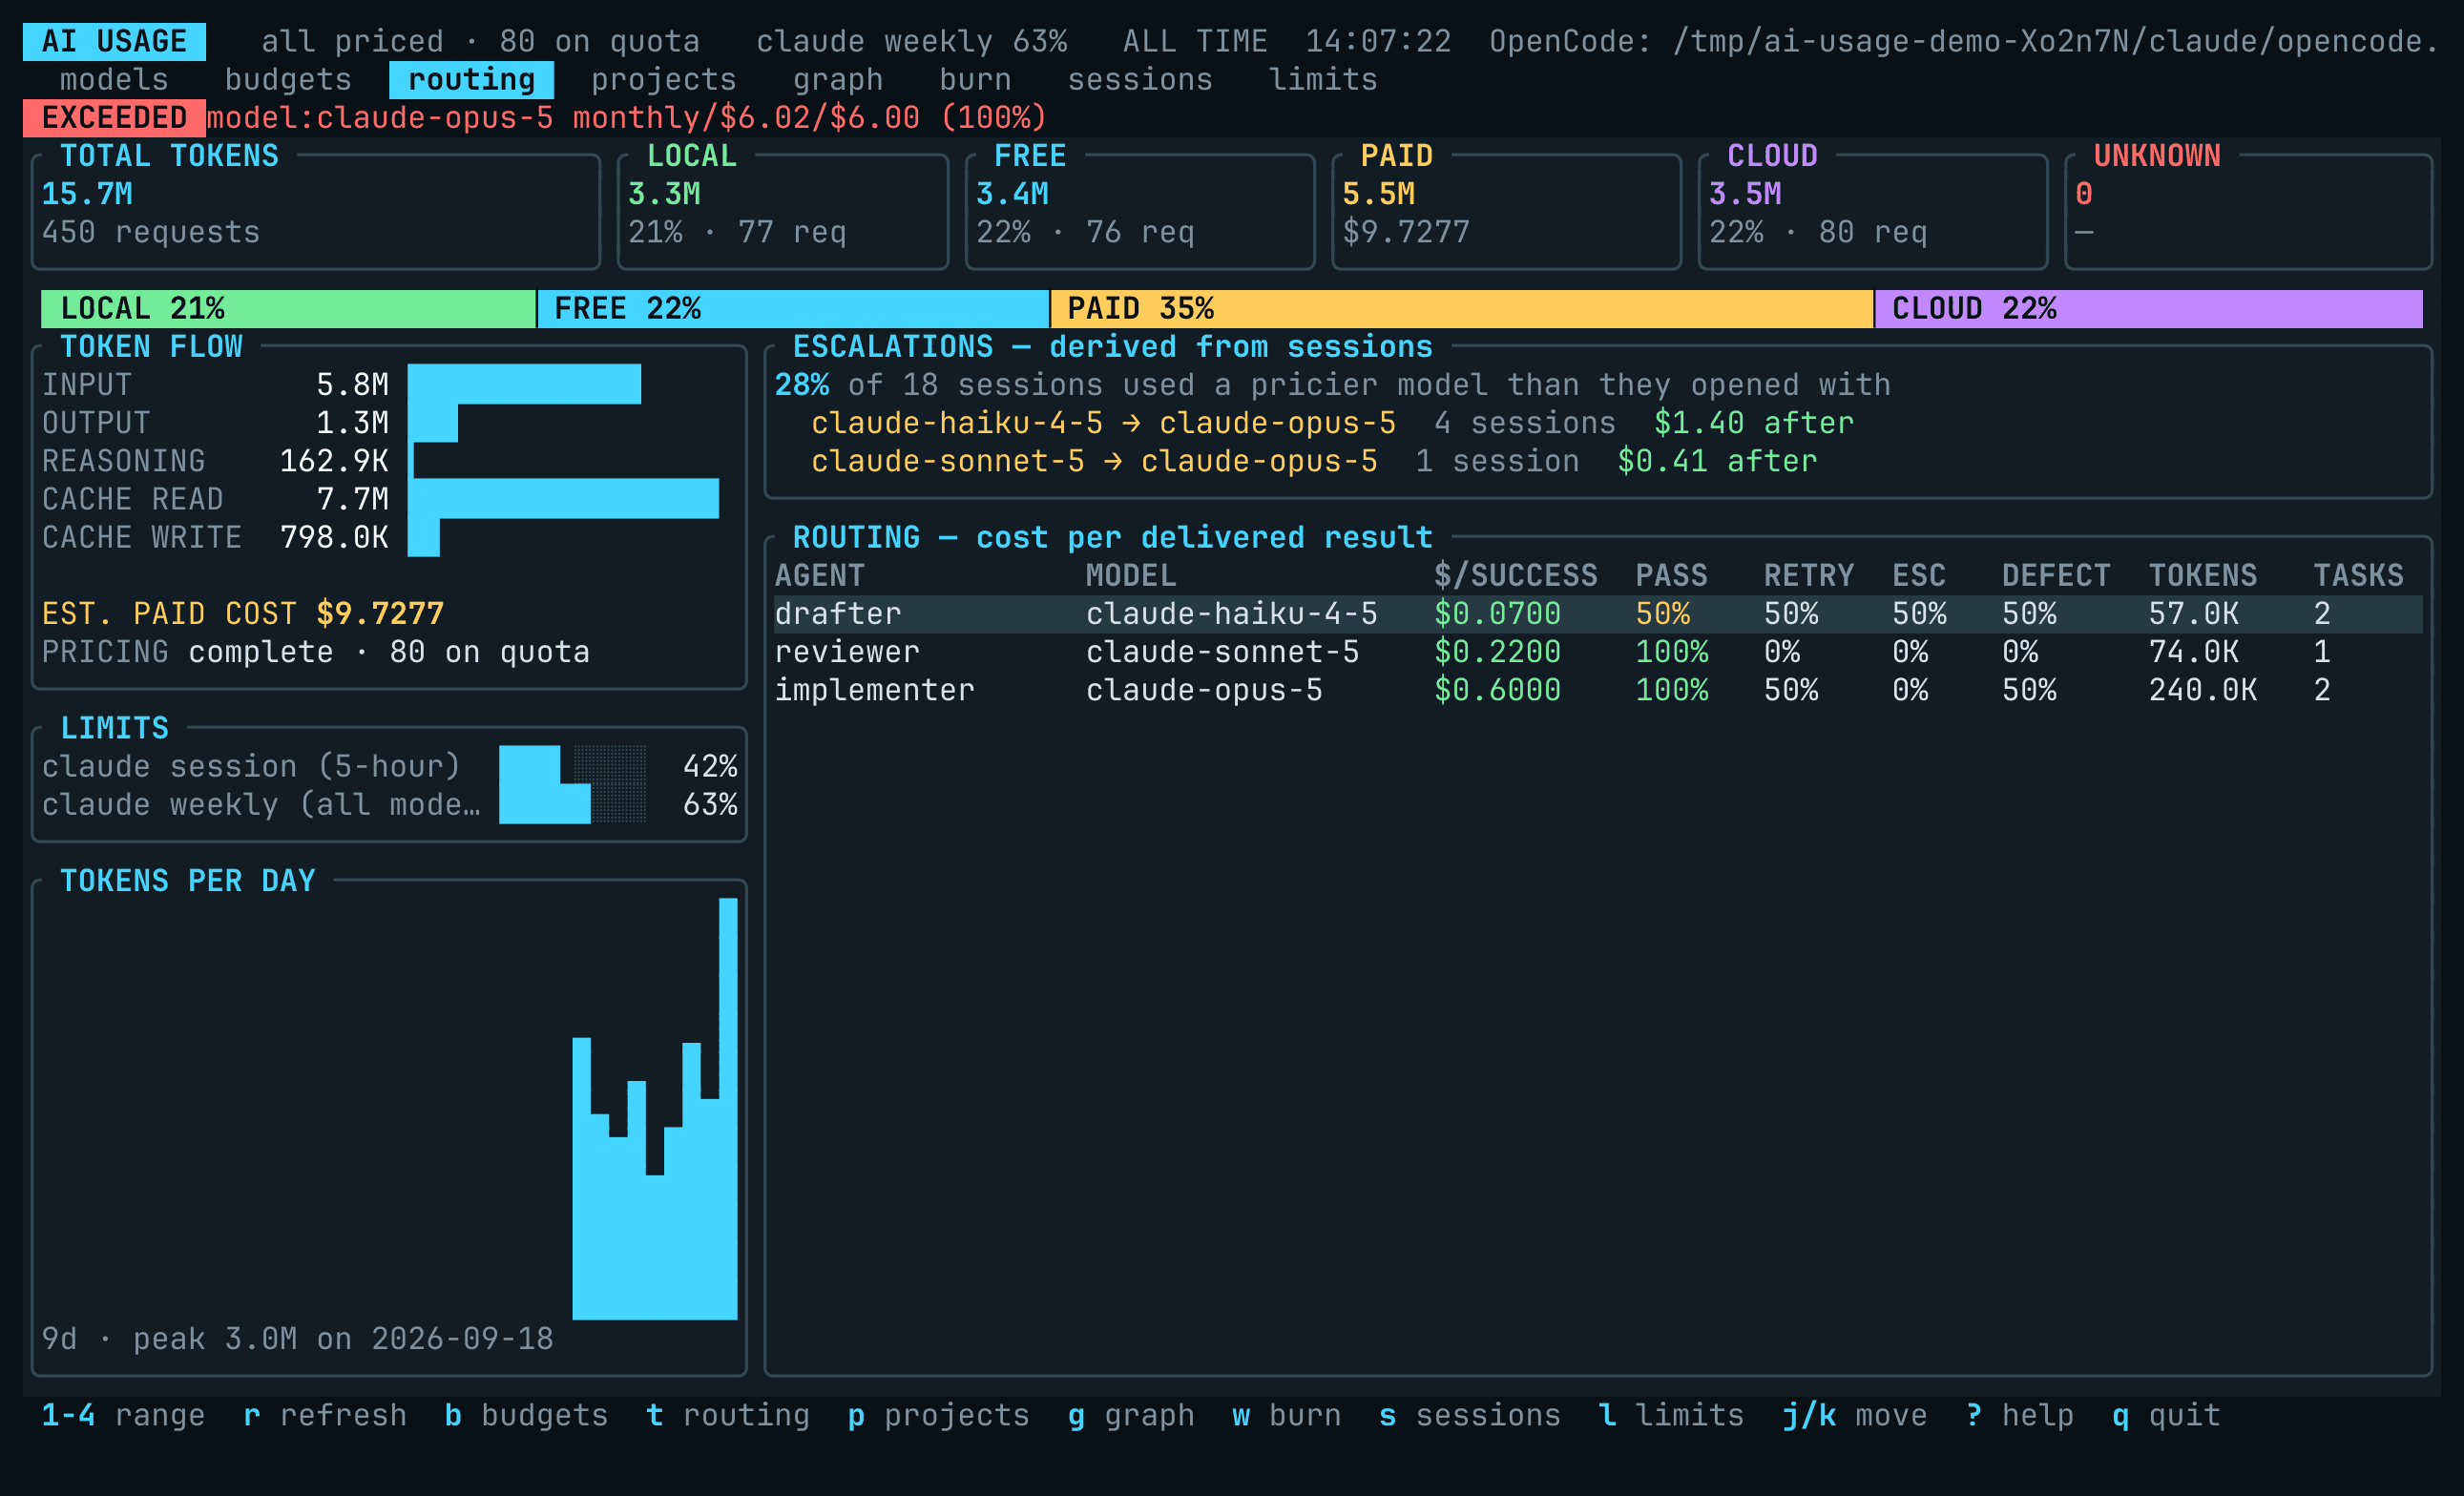Select the highlighted routing tab
The height and width of the screenshot is (1496, 2464).
click(x=471, y=80)
